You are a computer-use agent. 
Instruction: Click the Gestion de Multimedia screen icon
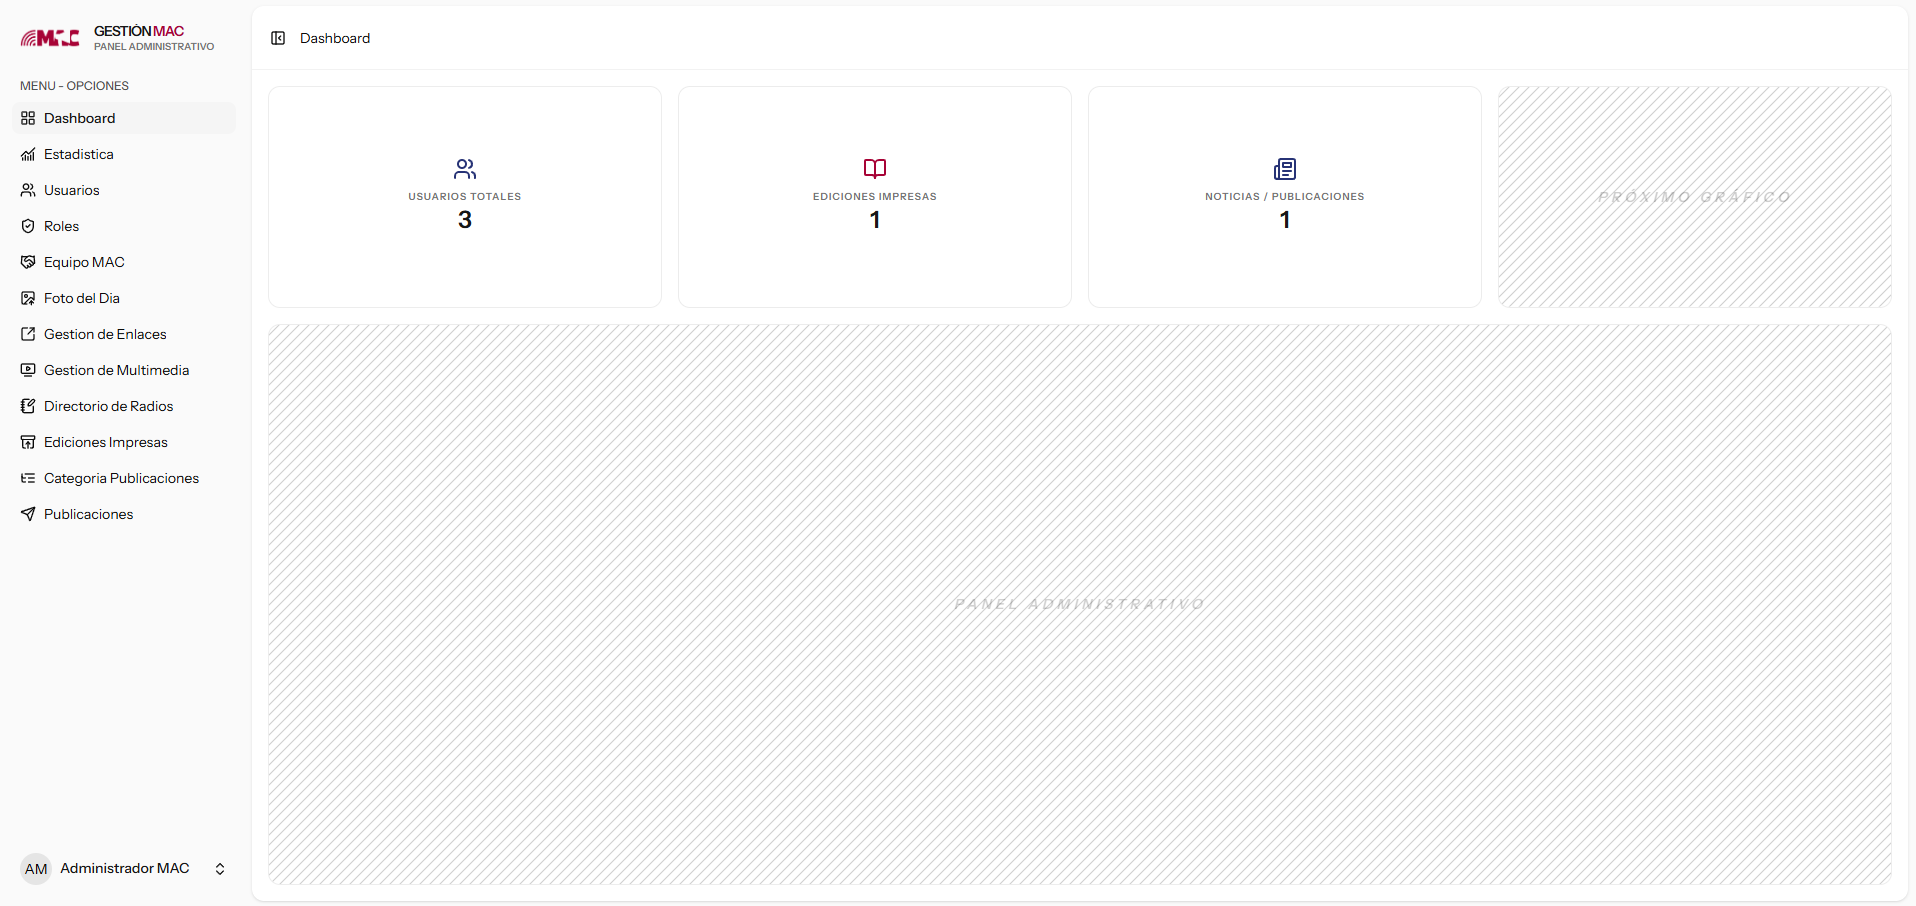28,370
